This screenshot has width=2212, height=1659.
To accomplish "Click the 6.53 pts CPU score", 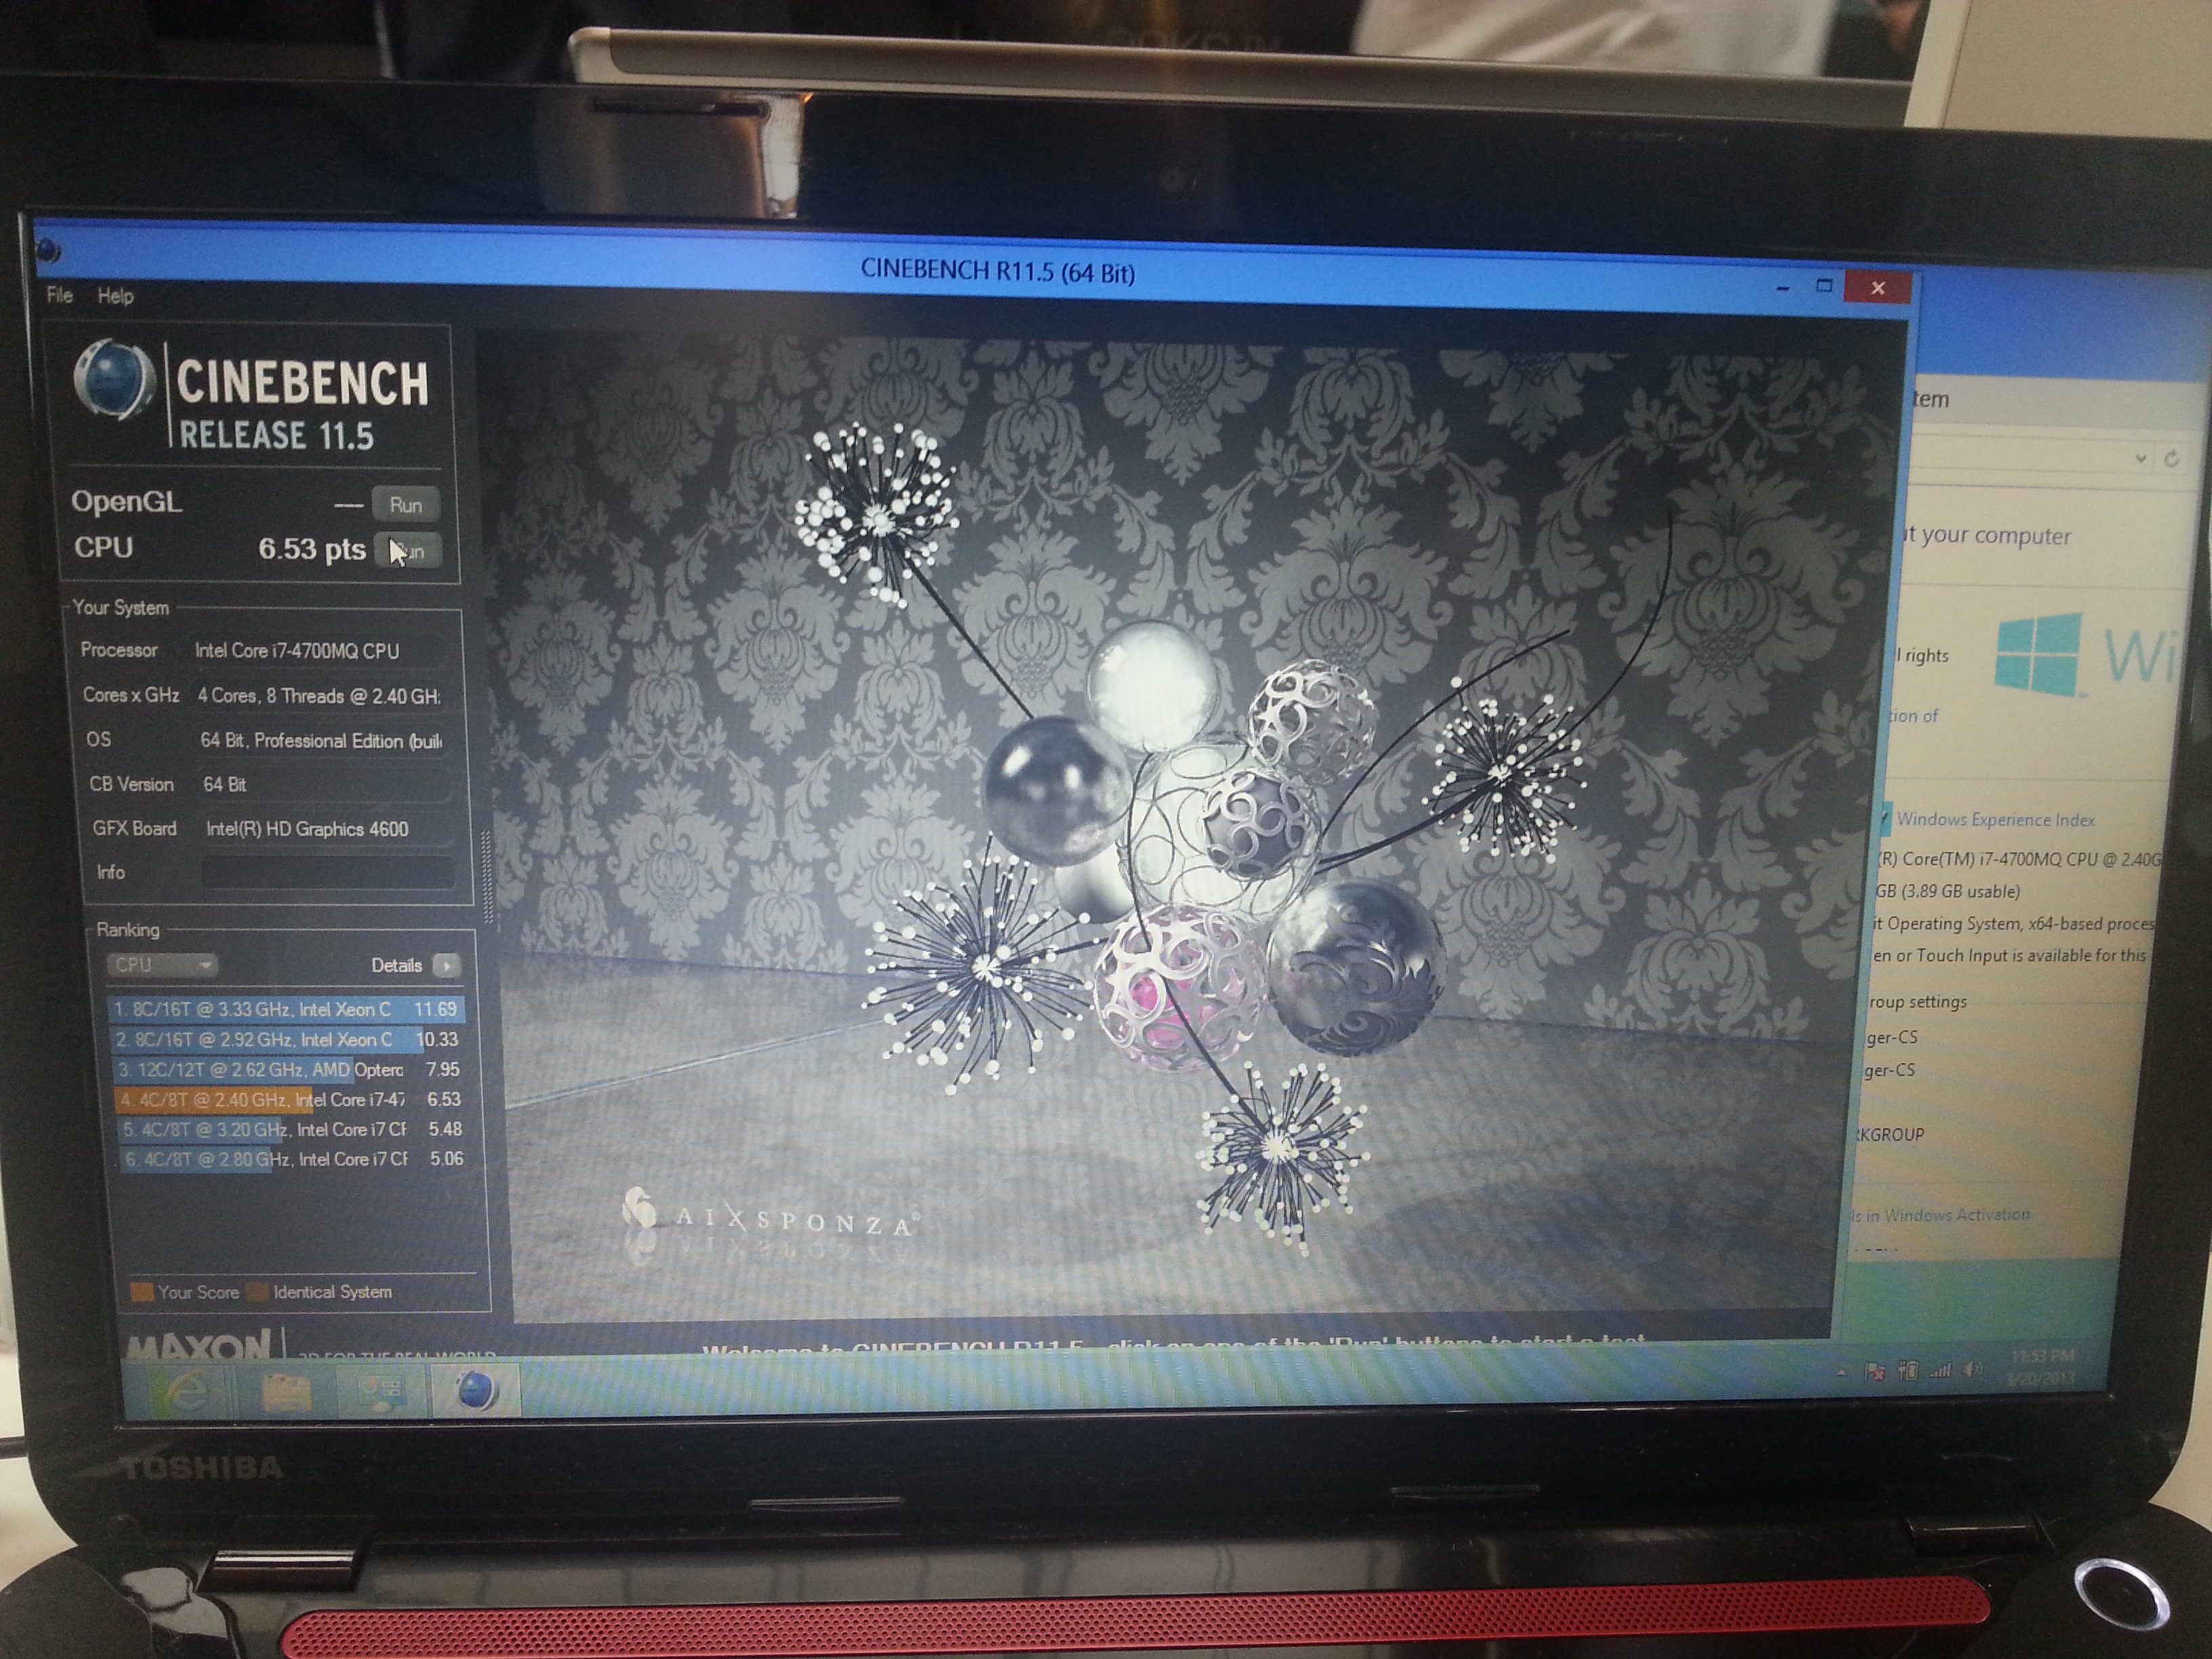I will 312,549.
